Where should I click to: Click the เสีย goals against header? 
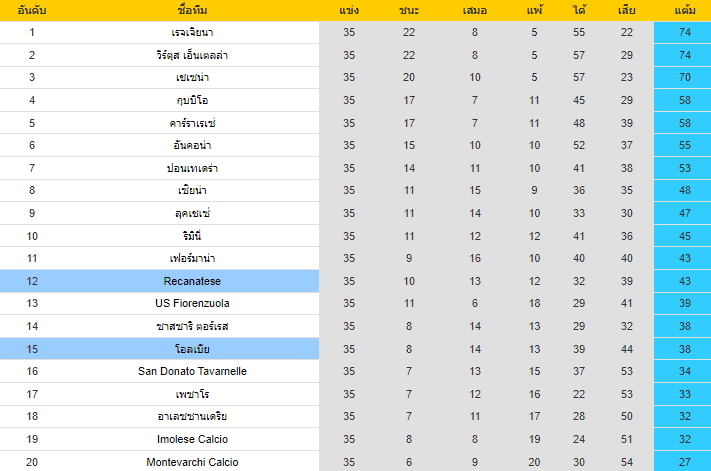[627, 10]
